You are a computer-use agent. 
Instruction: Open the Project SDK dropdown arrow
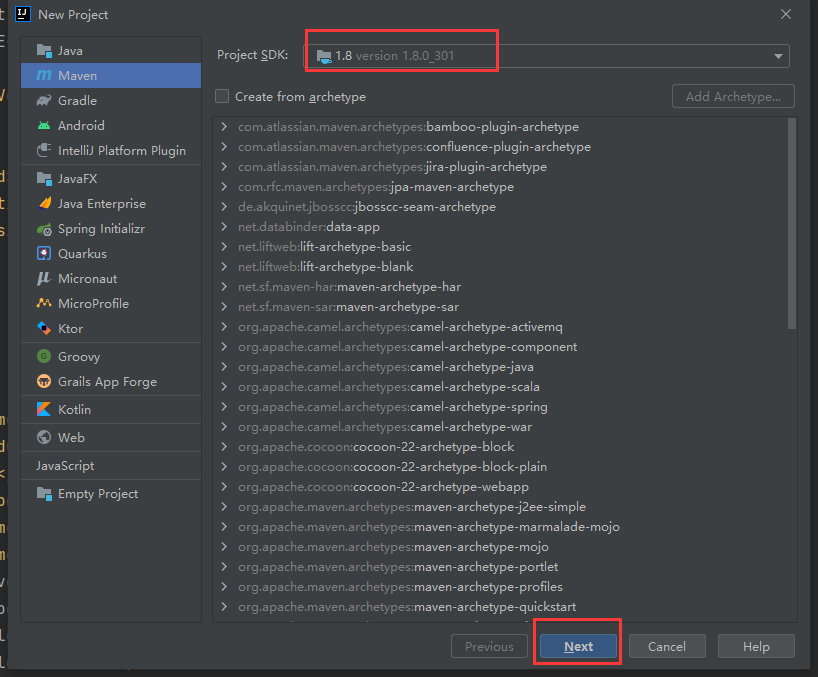click(778, 56)
